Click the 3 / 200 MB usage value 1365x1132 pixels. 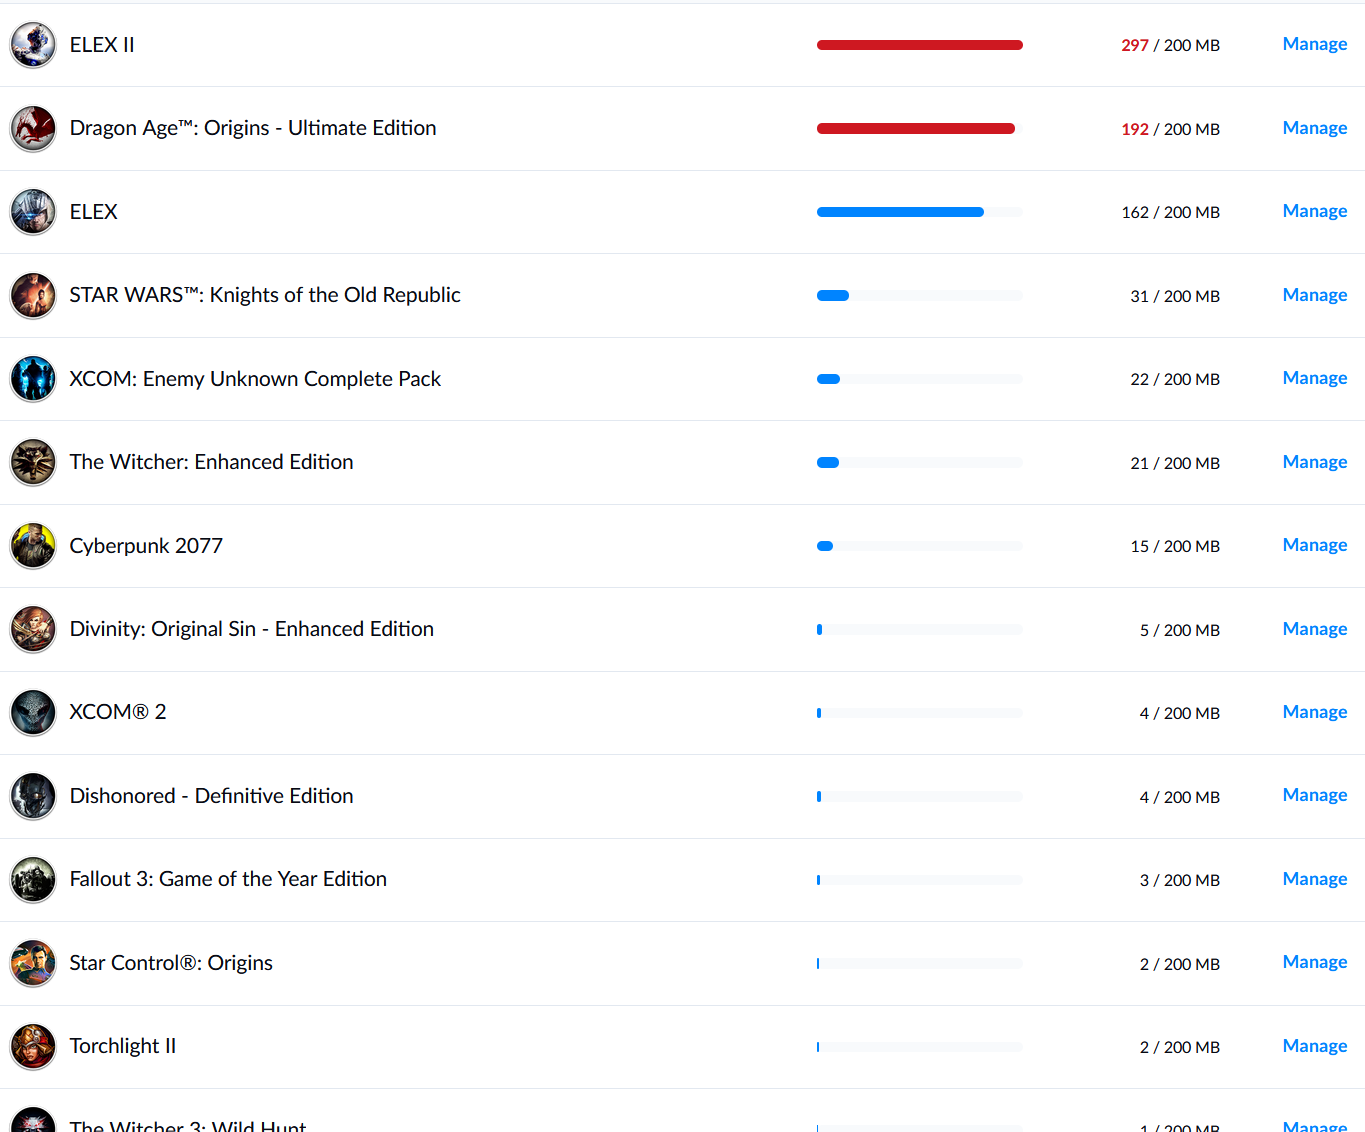[x=1180, y=881]
